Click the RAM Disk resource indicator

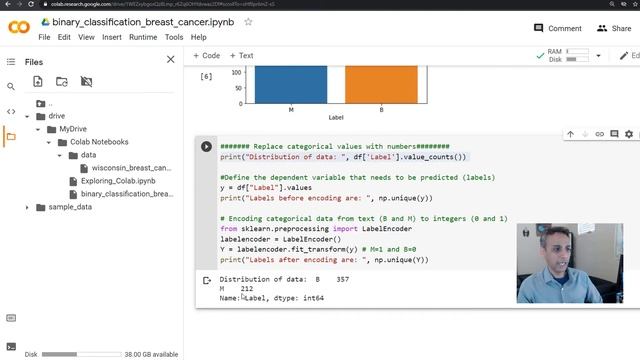pos(567,56)
